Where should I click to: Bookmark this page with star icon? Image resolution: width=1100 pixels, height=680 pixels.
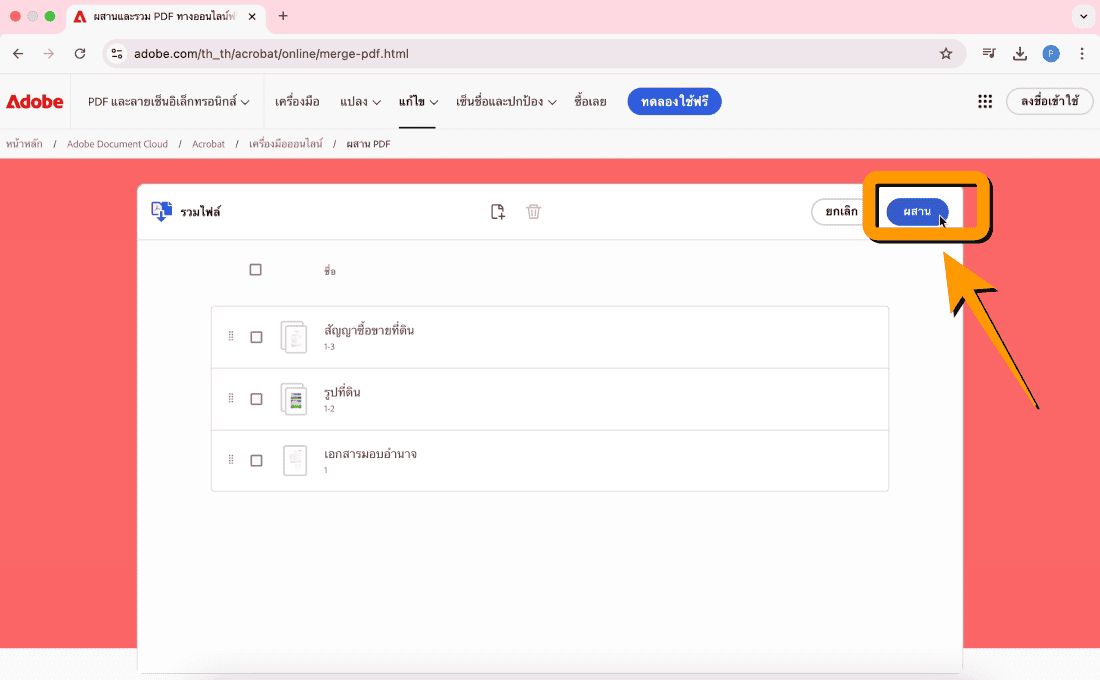946,54
